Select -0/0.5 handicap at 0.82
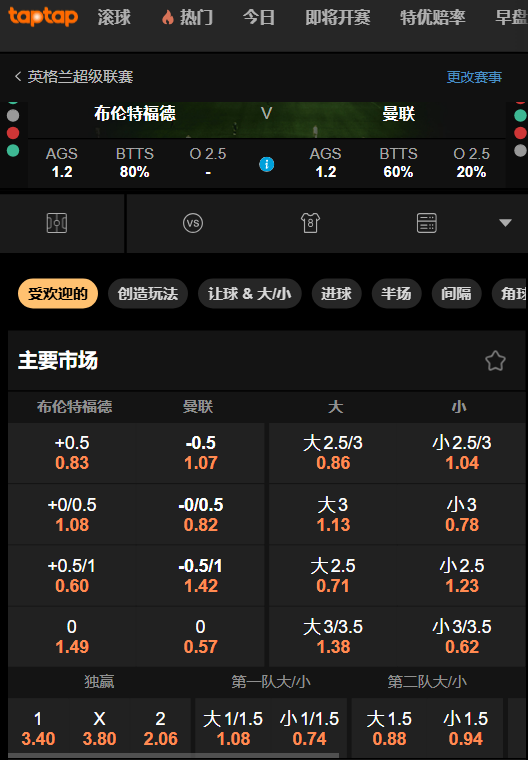The width and height of the screenshot is (528, 760). pos(201,514)
